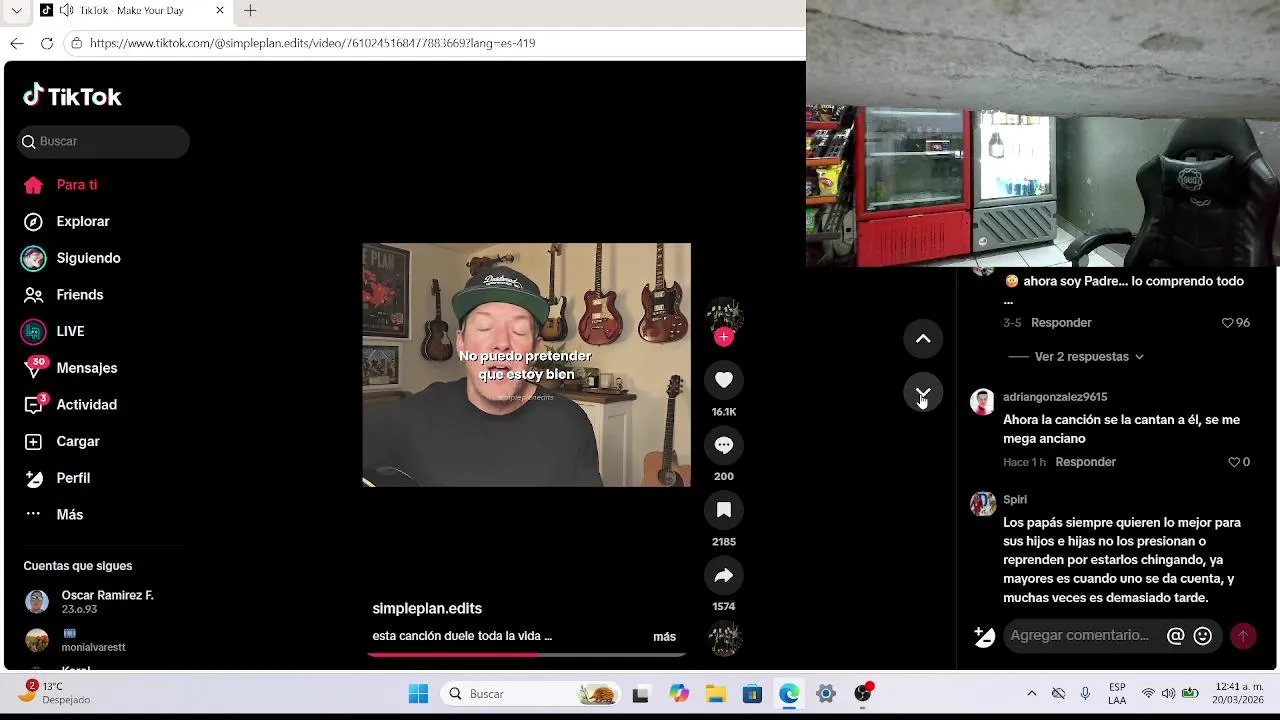Image resolution: width=1280 pixels, height=720 pixels.
Task: Open the ESP LAA language switcher
Action: pos(1117,694)
